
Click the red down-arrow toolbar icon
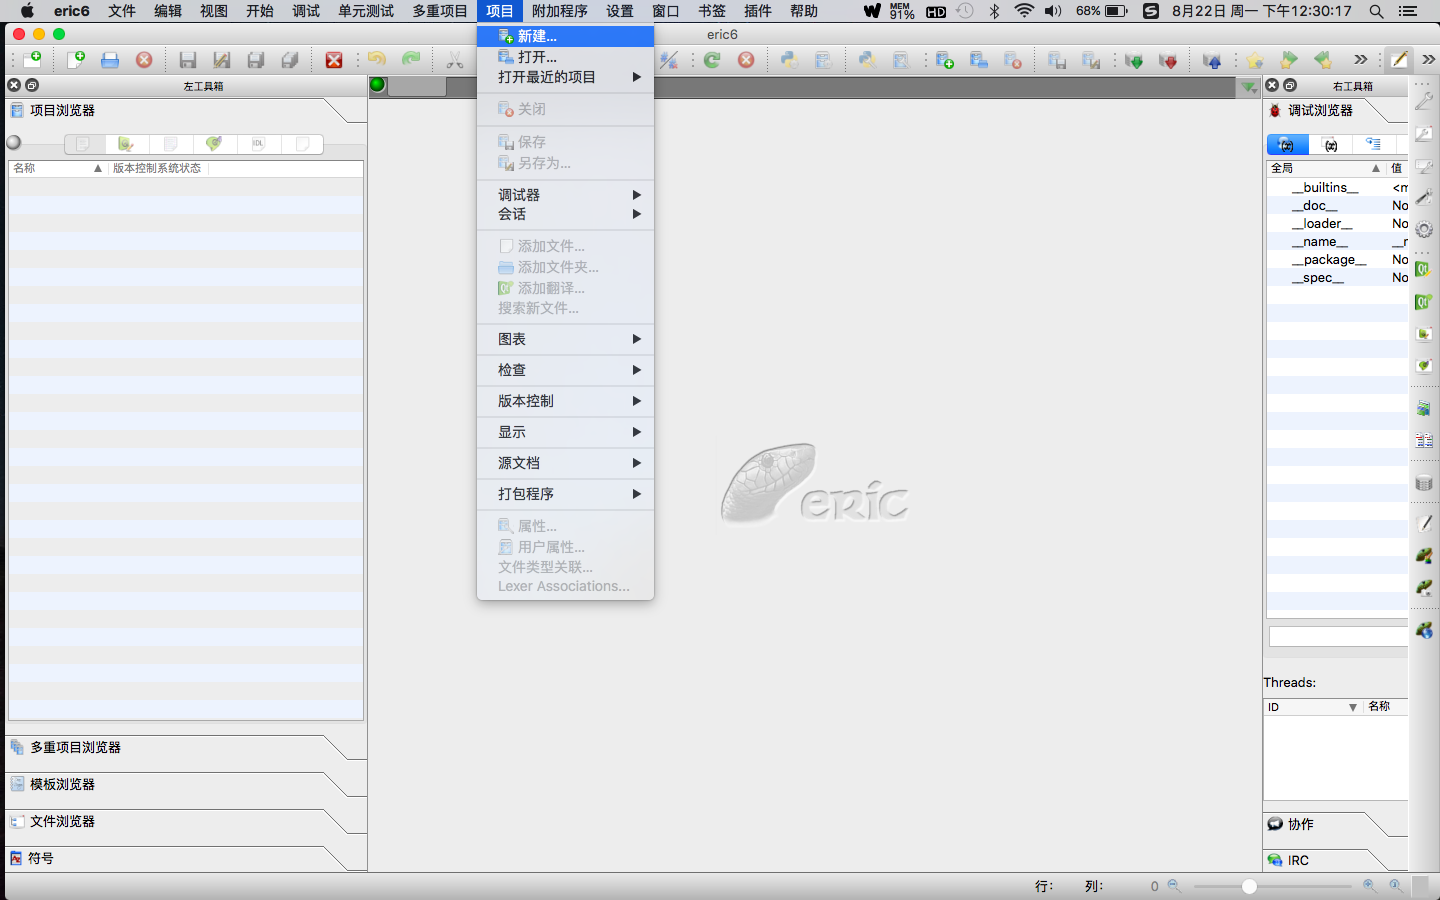pos(1168,61)
